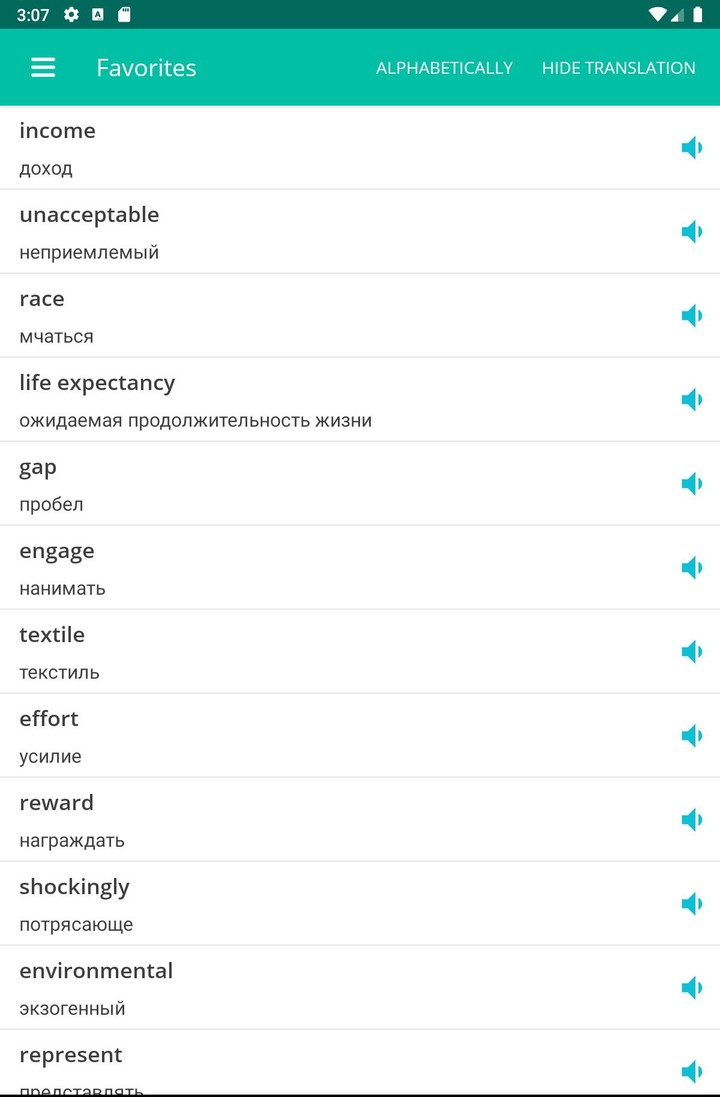
Task: Sort favorites with the ALPHABETICALLY button
Action: pos(444,68)
